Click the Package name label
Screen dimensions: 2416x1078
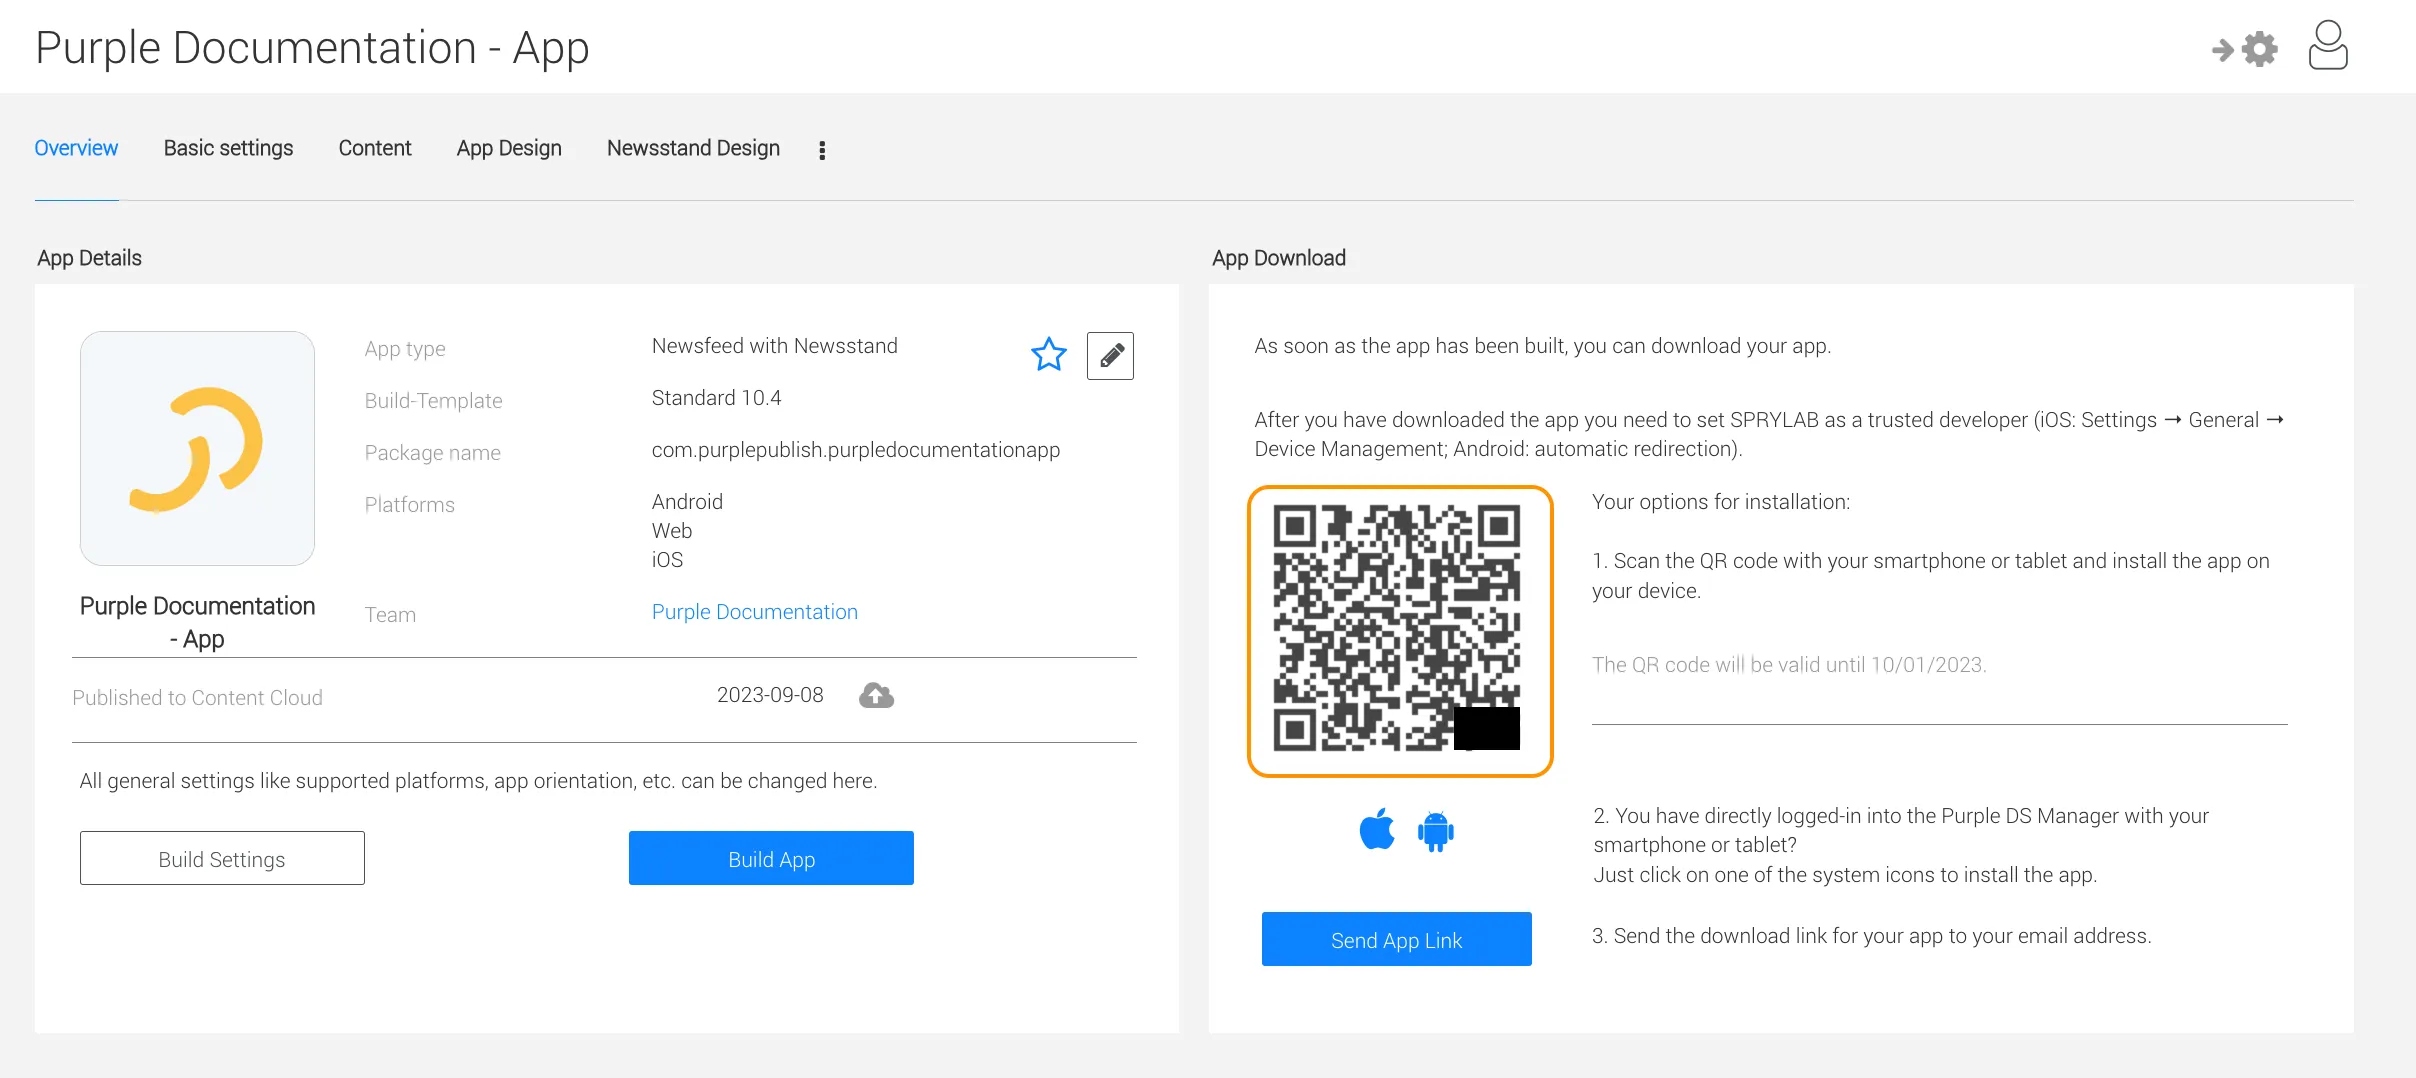(x=432, y=453)
